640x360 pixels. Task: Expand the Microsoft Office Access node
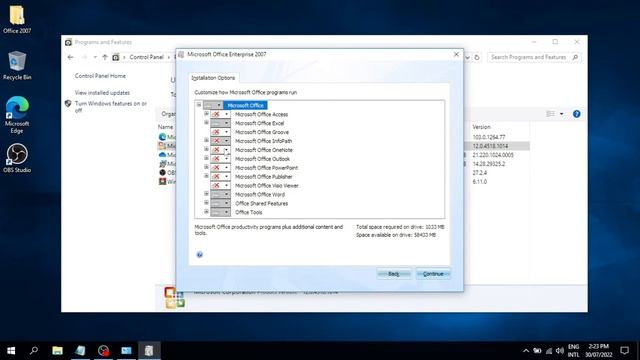tap(206, 114)
